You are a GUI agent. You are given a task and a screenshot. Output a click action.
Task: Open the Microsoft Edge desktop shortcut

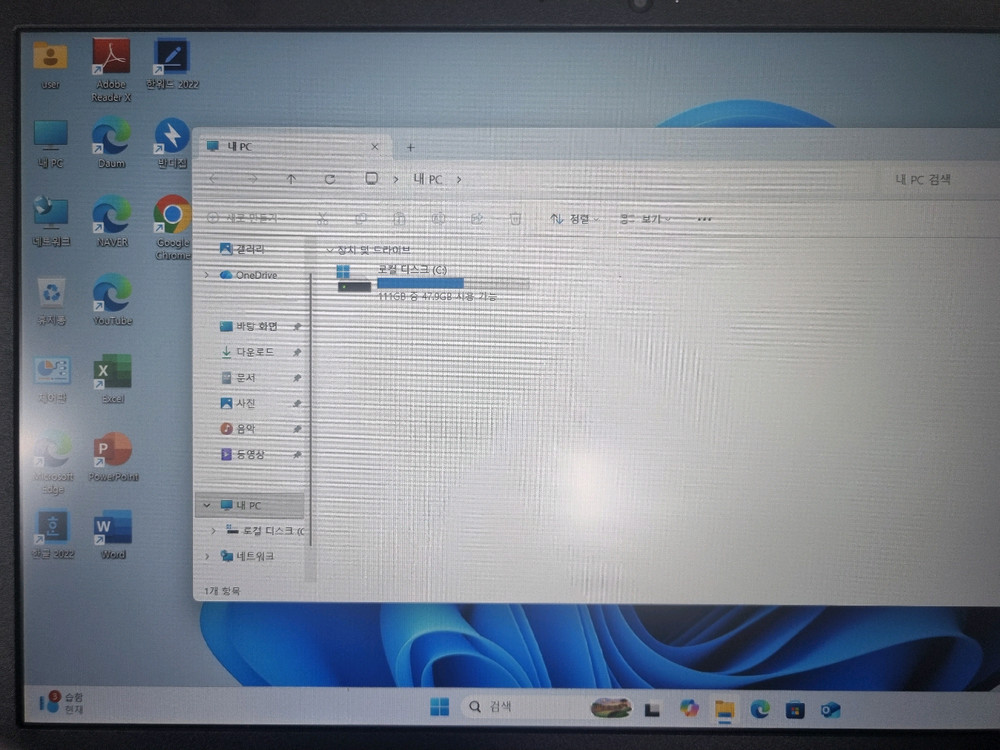tap(53, 463)
